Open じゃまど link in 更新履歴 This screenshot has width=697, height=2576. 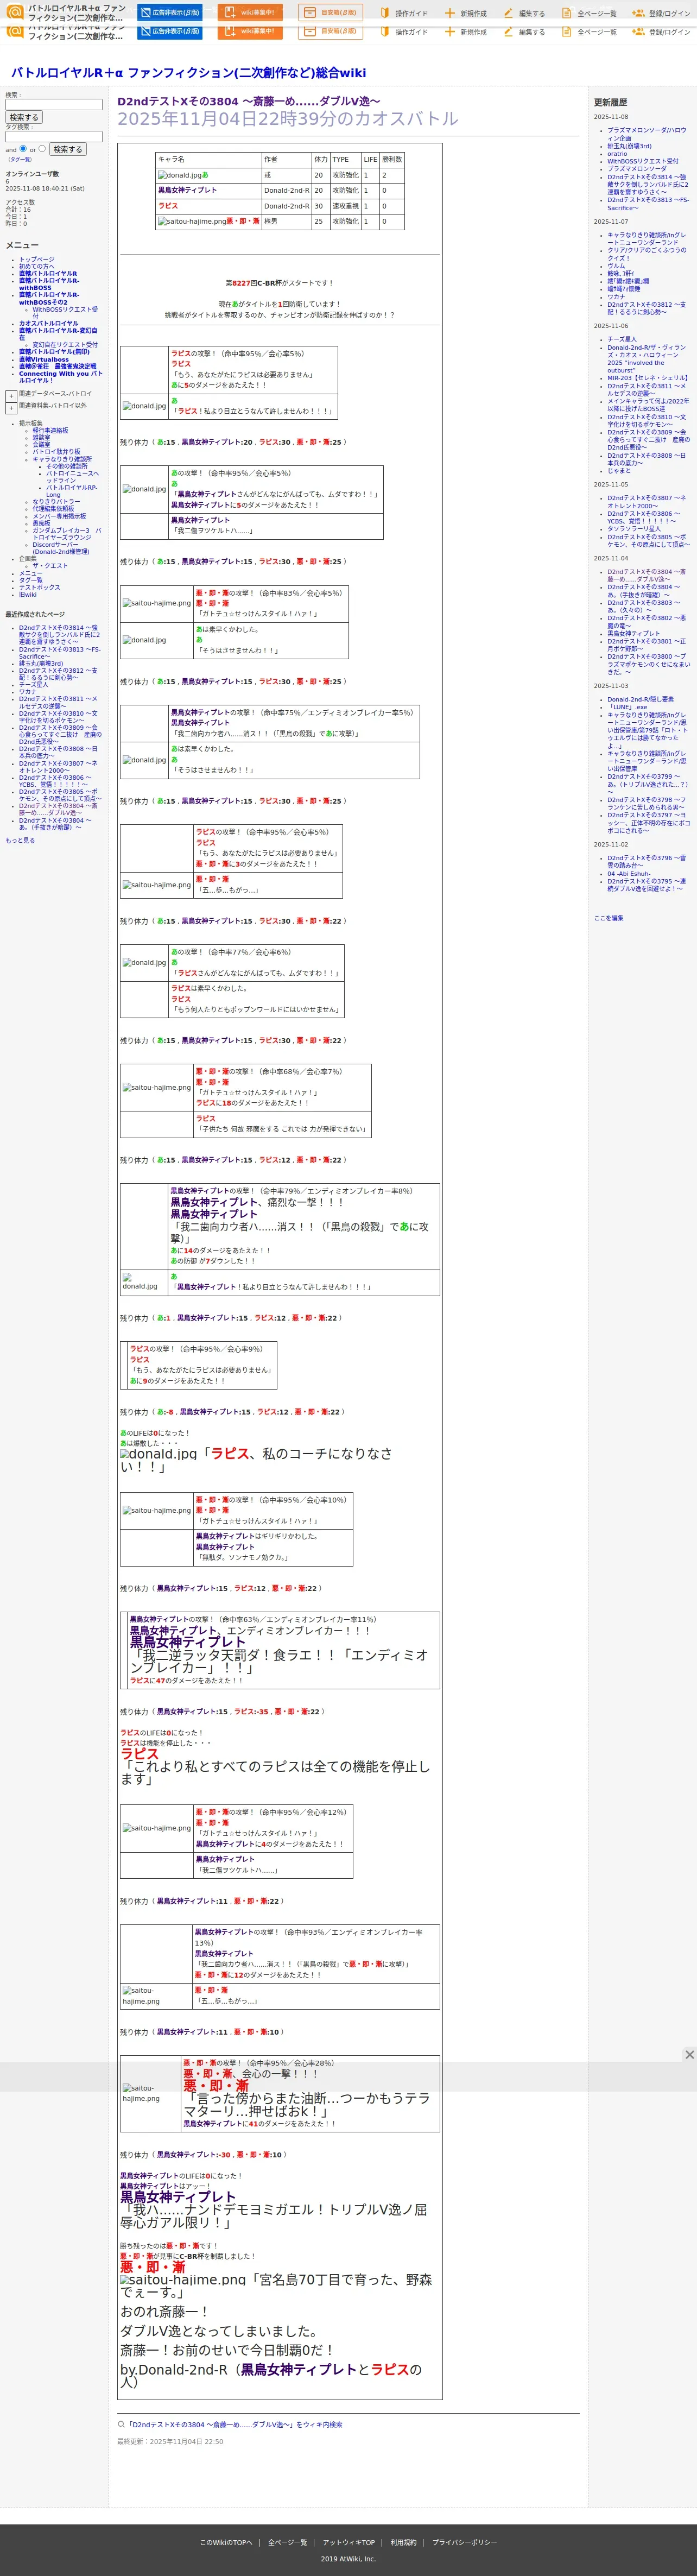[x=620, y=471]
